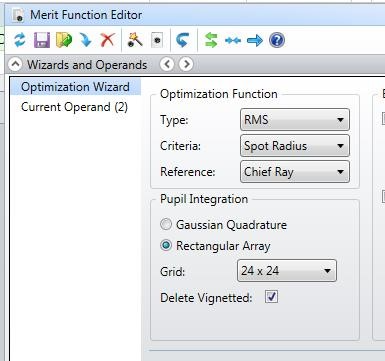Collapse the Wizards and Operands section

tap(15, 64)
